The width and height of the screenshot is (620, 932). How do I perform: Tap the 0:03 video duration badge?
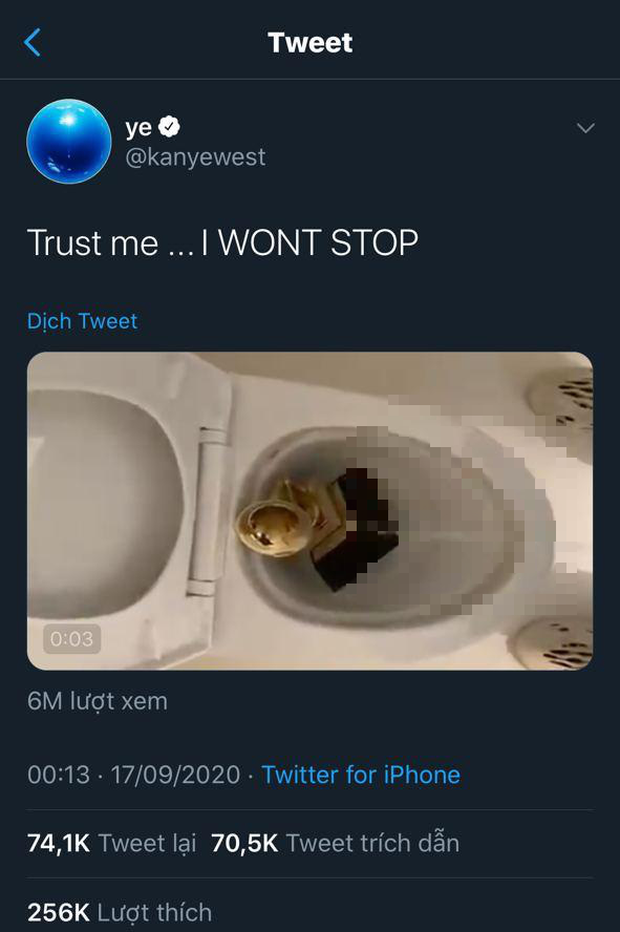pyautogui.click(x=71, y=639)
